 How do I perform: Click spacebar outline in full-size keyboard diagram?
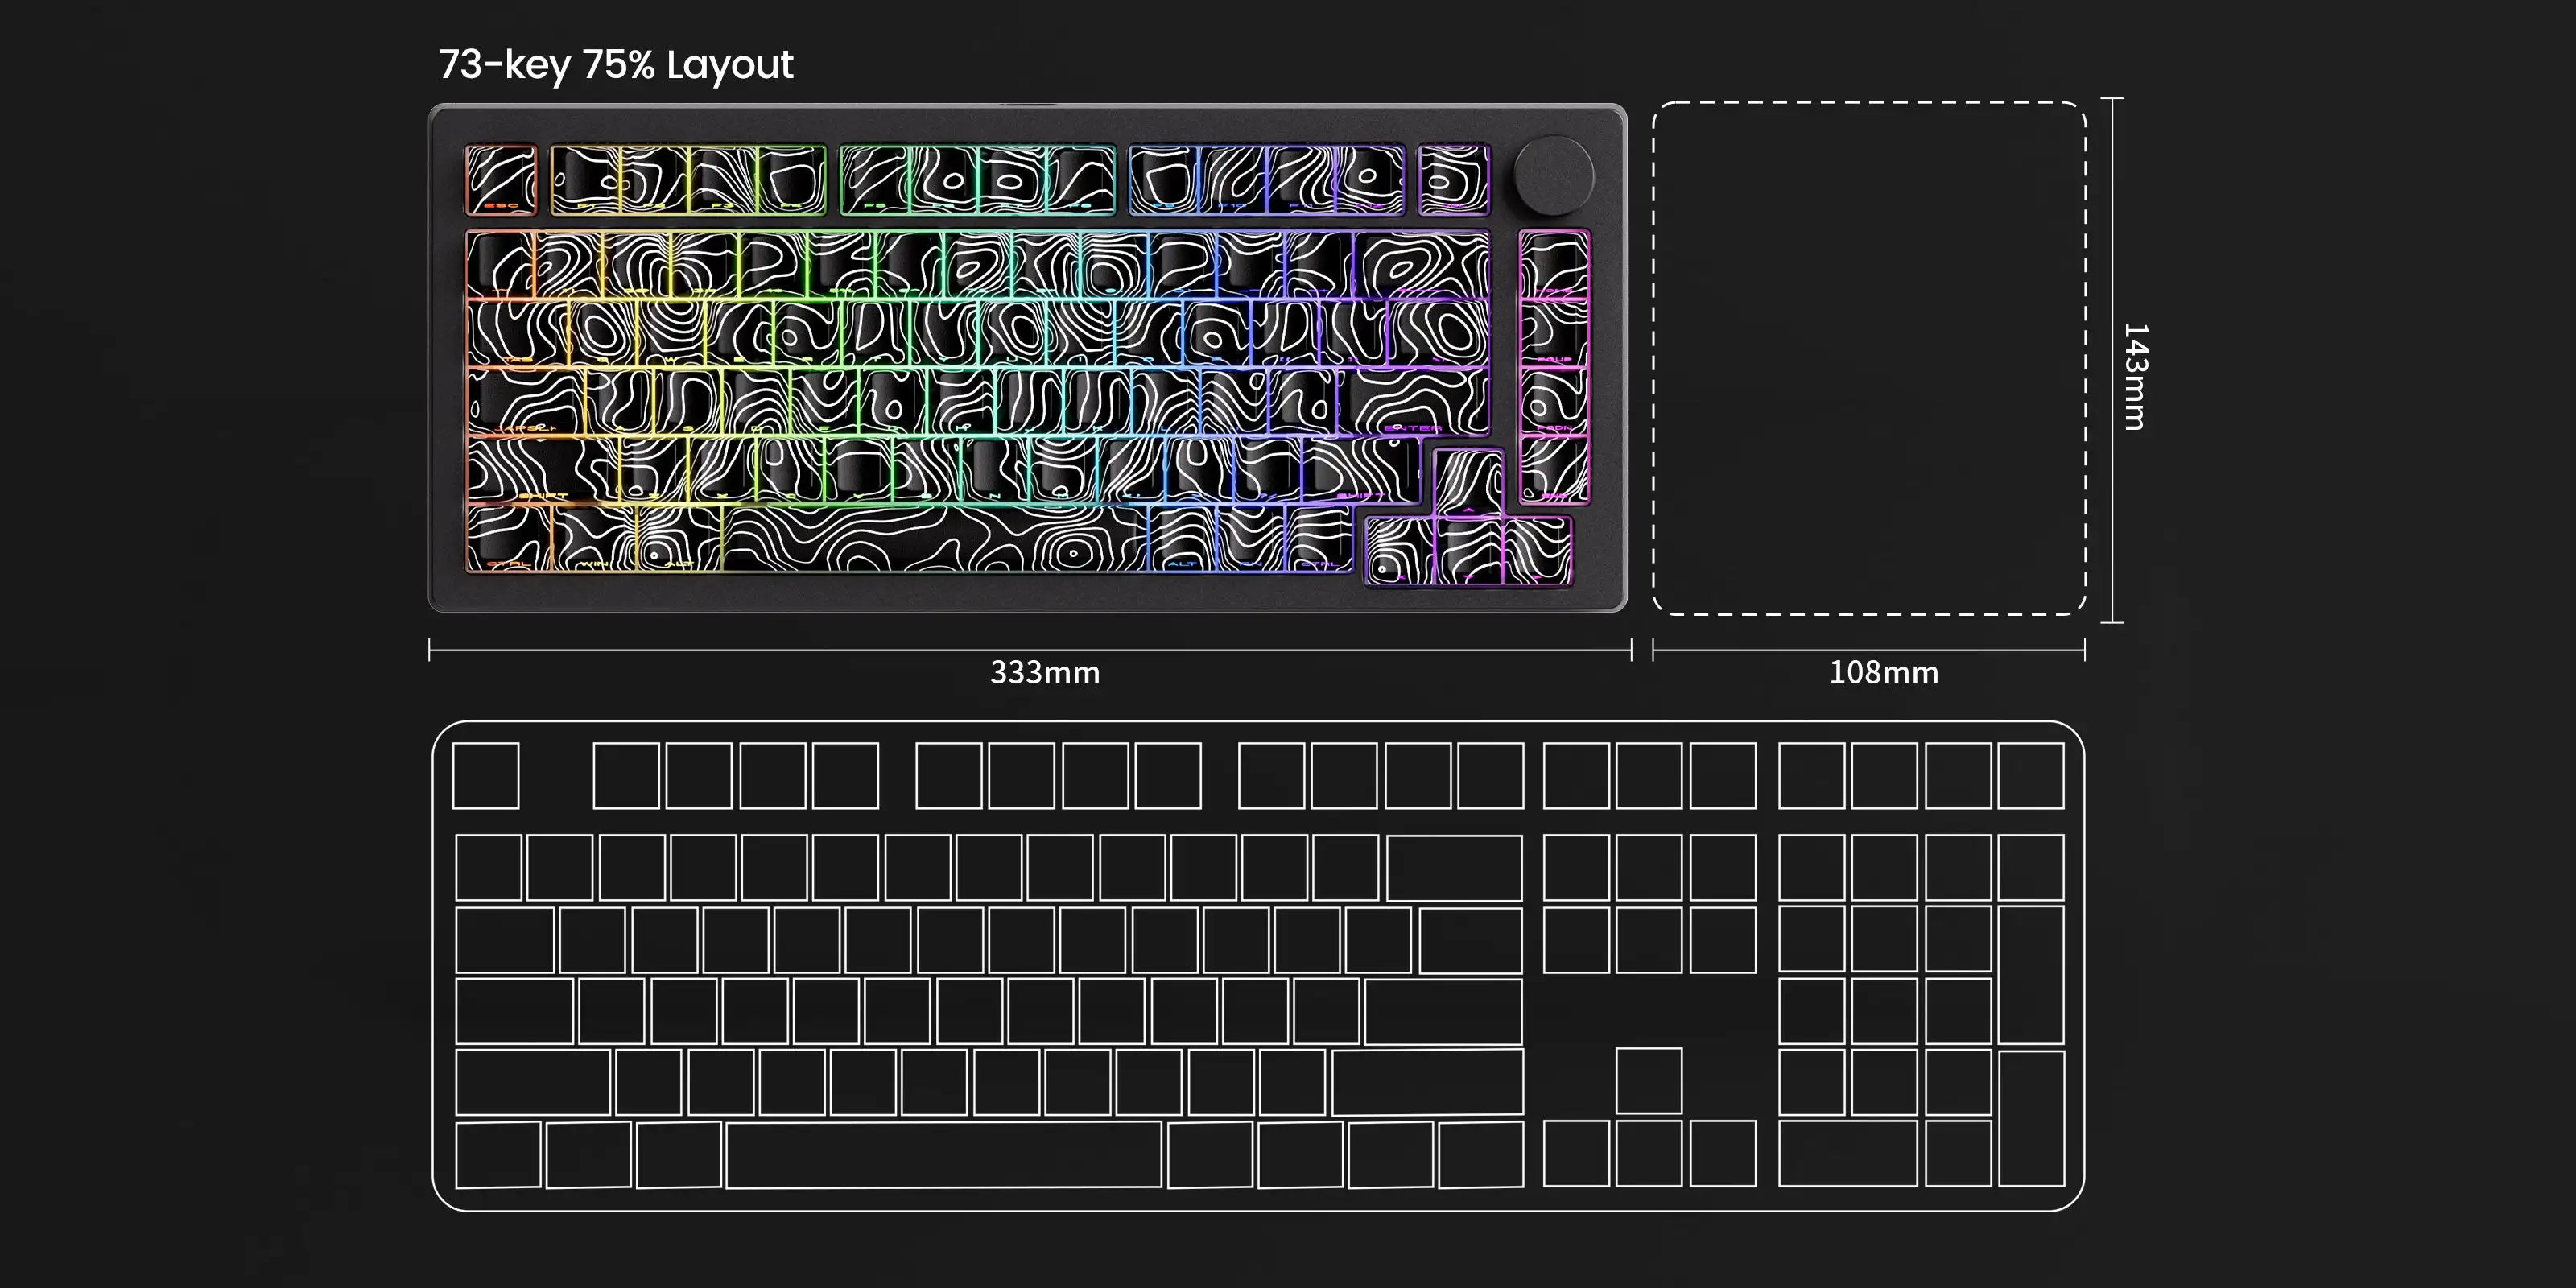tap(943, 1155)
